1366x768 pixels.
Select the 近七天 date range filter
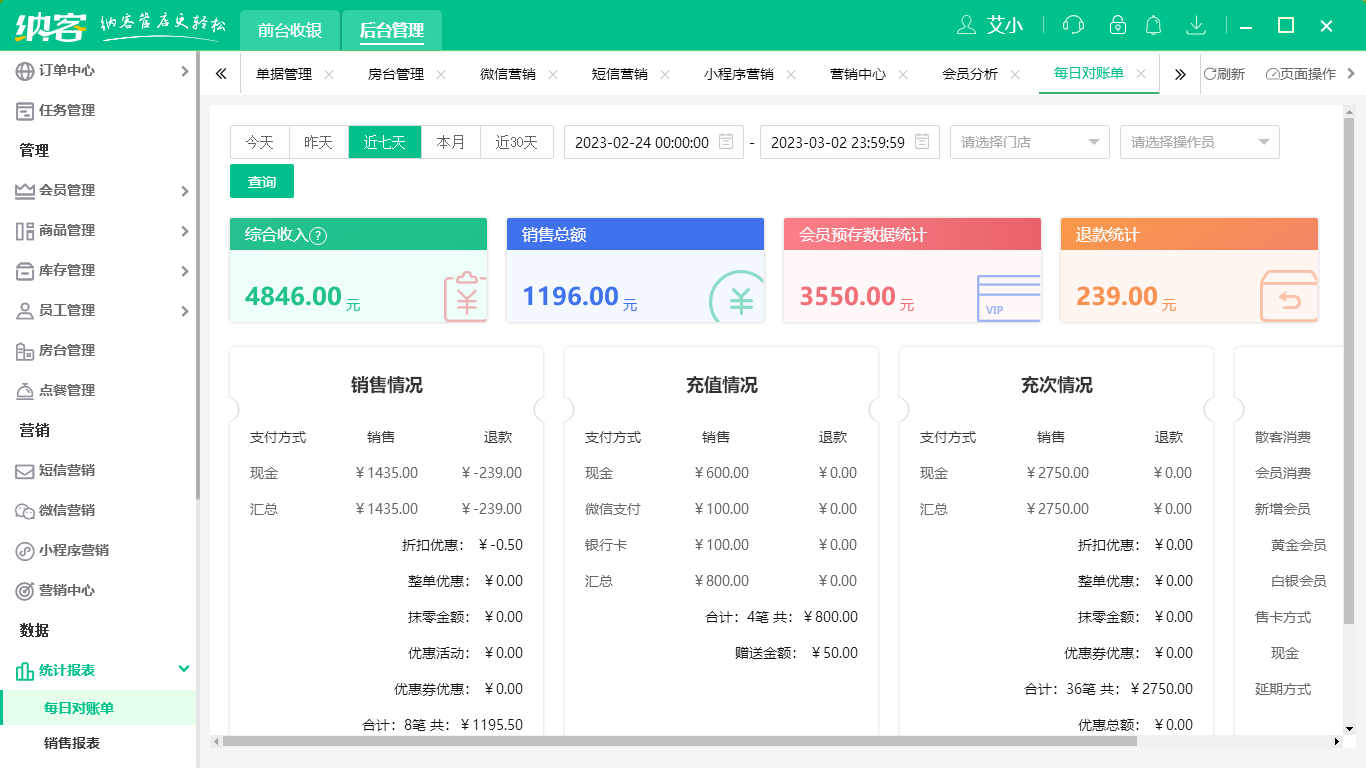[384, 142]
